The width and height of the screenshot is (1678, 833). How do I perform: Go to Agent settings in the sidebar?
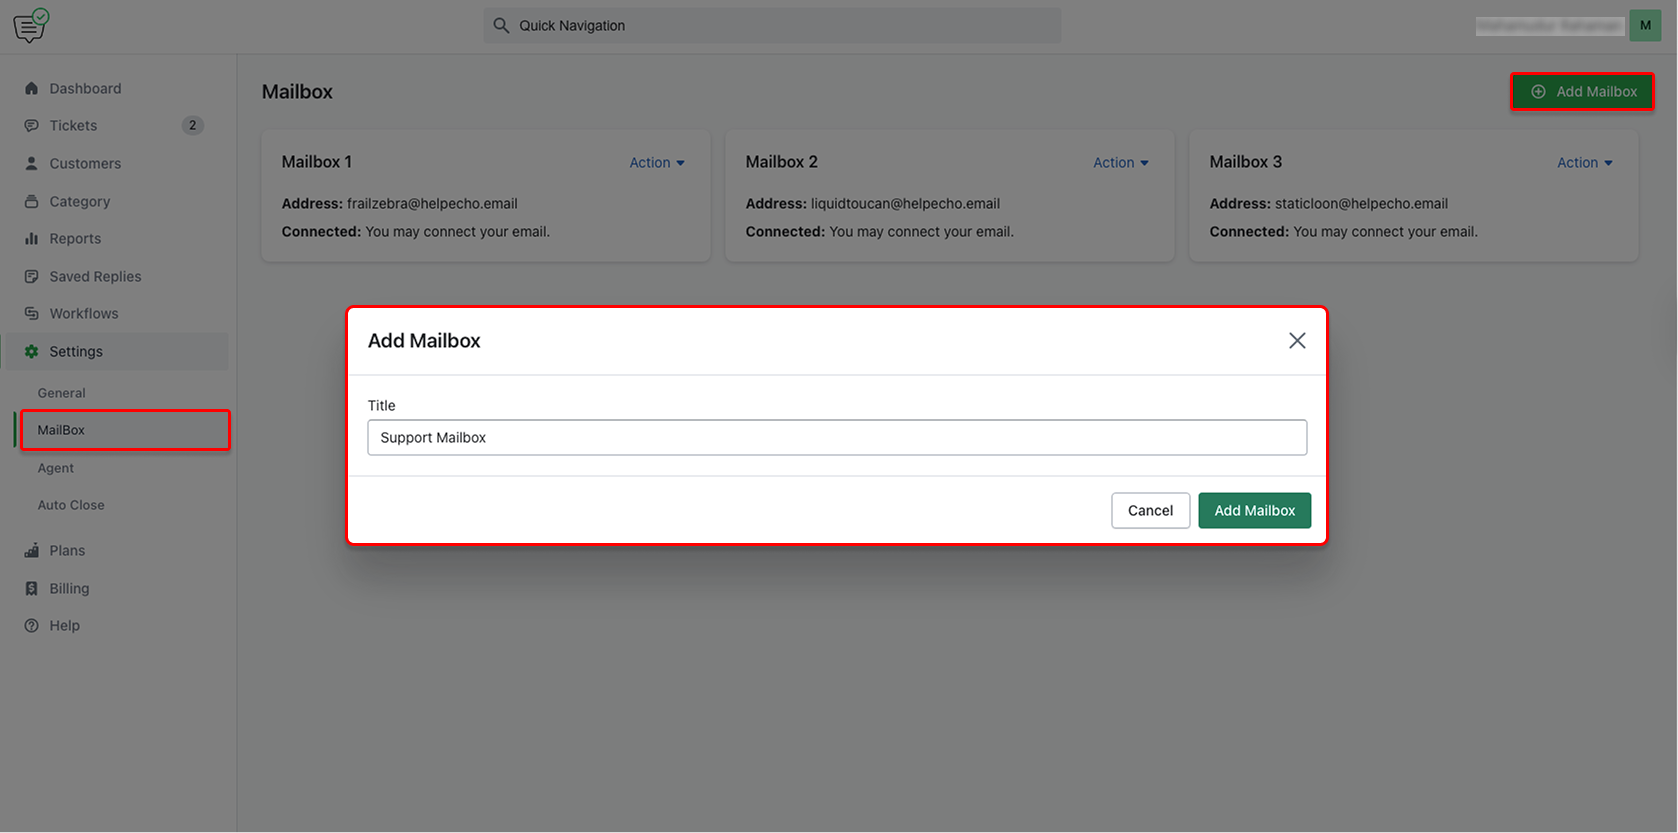pyautogui.click(x=56, y=468)
